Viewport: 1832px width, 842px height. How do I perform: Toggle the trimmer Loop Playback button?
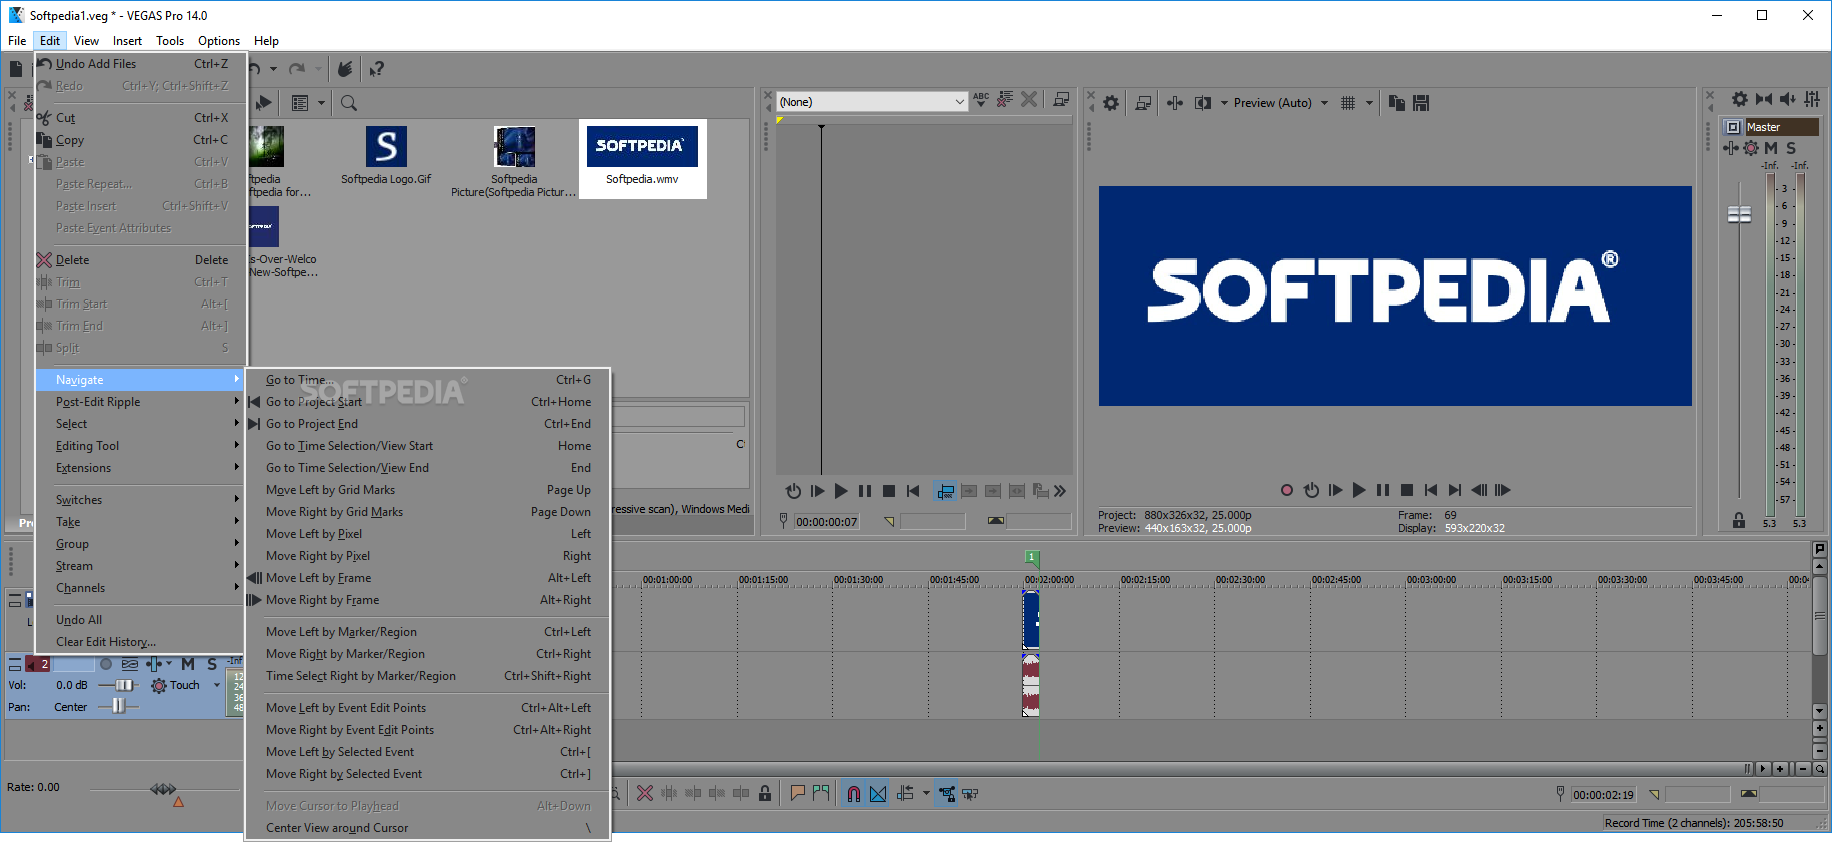click(x=793, y=491)
